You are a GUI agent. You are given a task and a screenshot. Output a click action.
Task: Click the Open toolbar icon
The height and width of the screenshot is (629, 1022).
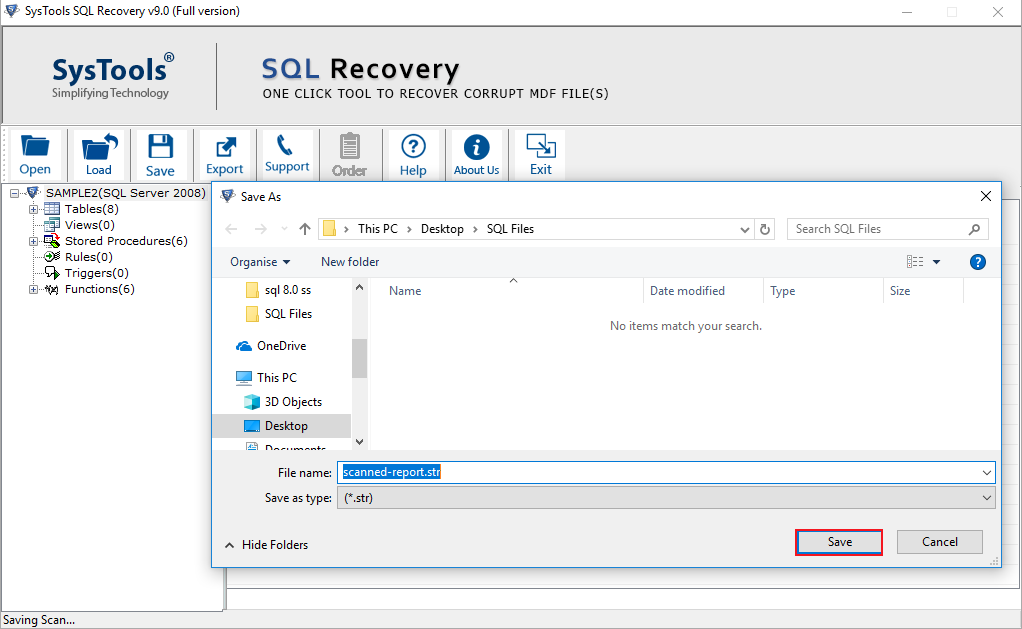35,154
